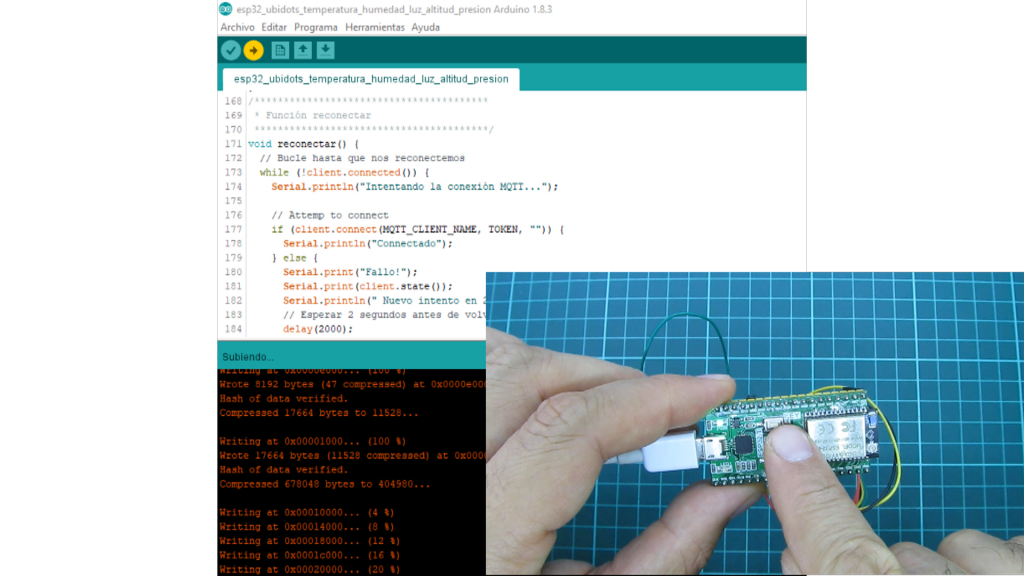Open the Herramientas menu
The height and width of the screenshot is (576, 1024).
pos(375,27)
